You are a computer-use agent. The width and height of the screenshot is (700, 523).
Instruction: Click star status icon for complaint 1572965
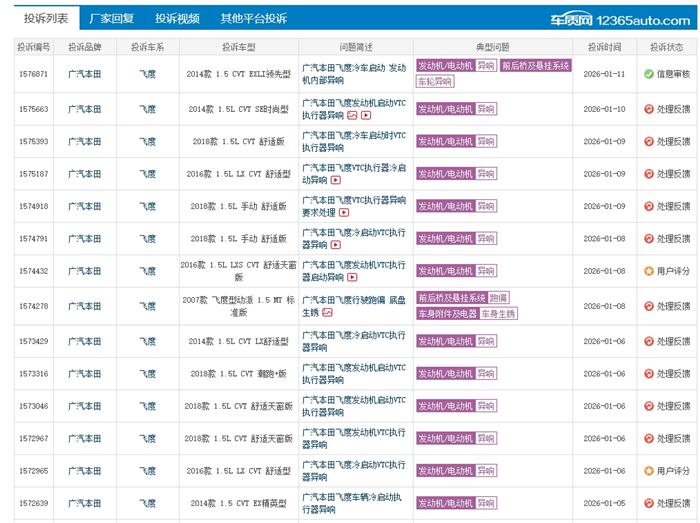[x=648, y=470]
